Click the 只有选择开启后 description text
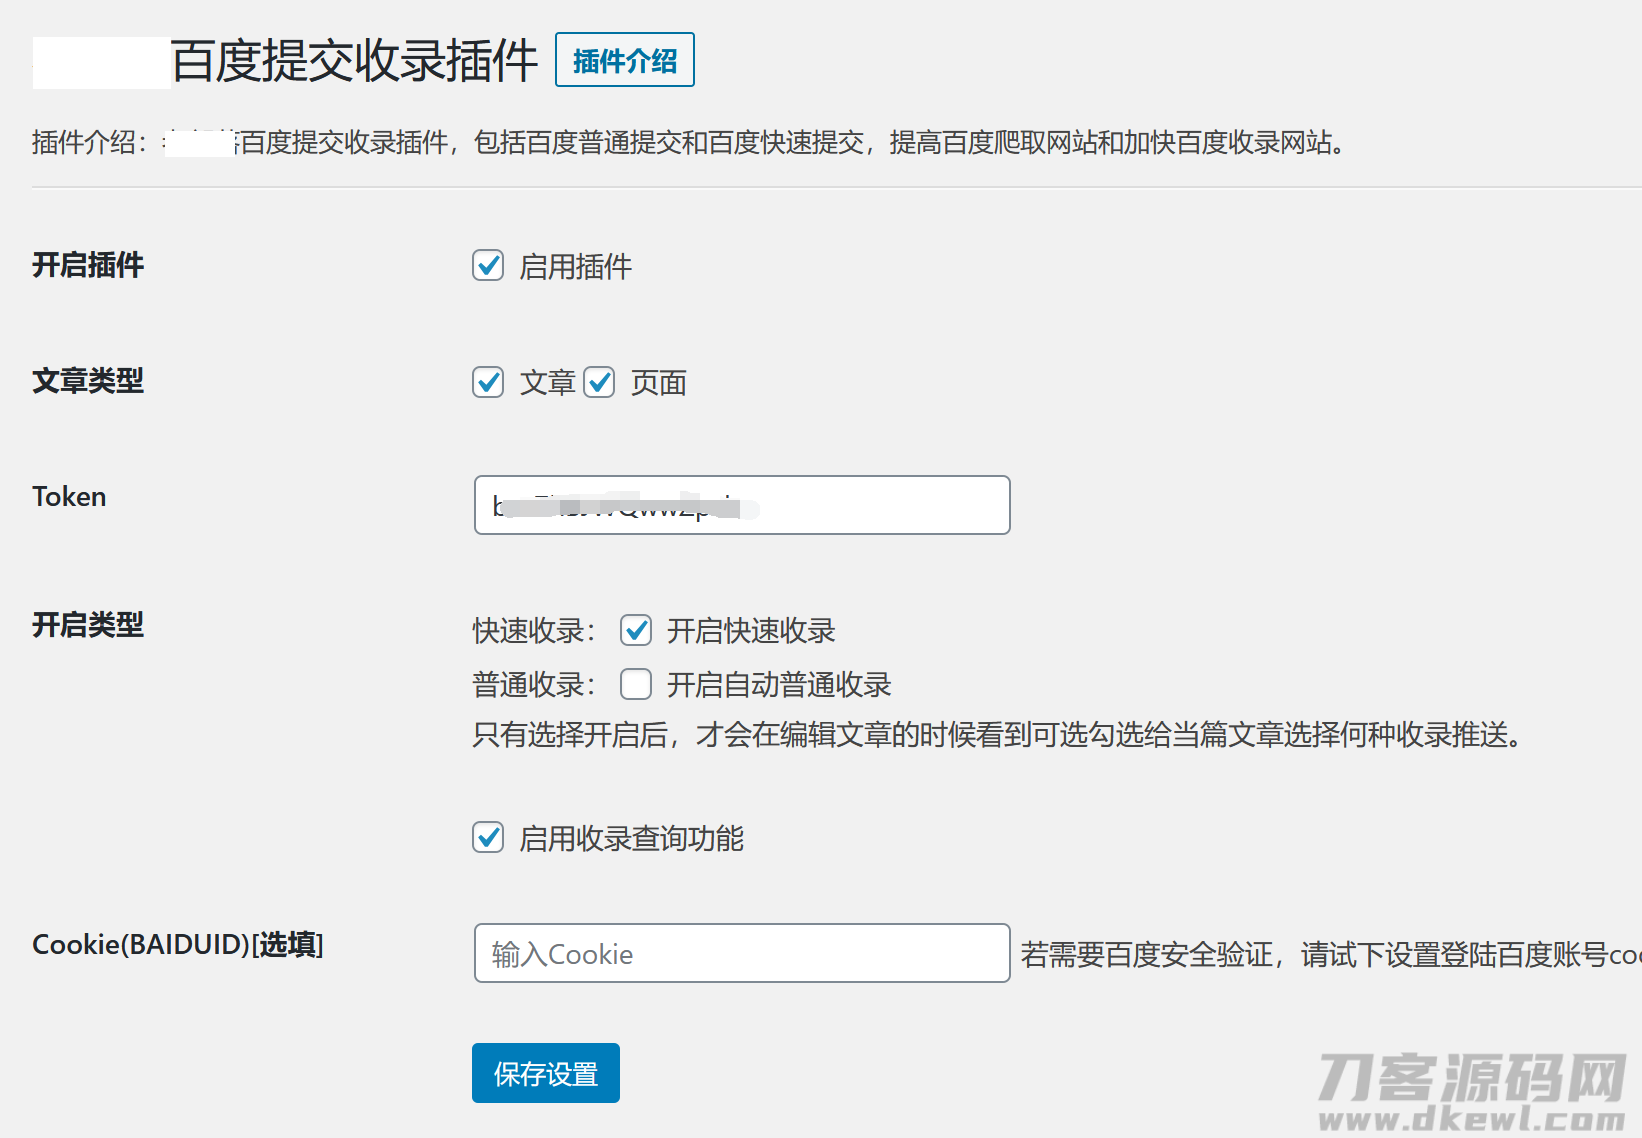 (x=998, y=735)
